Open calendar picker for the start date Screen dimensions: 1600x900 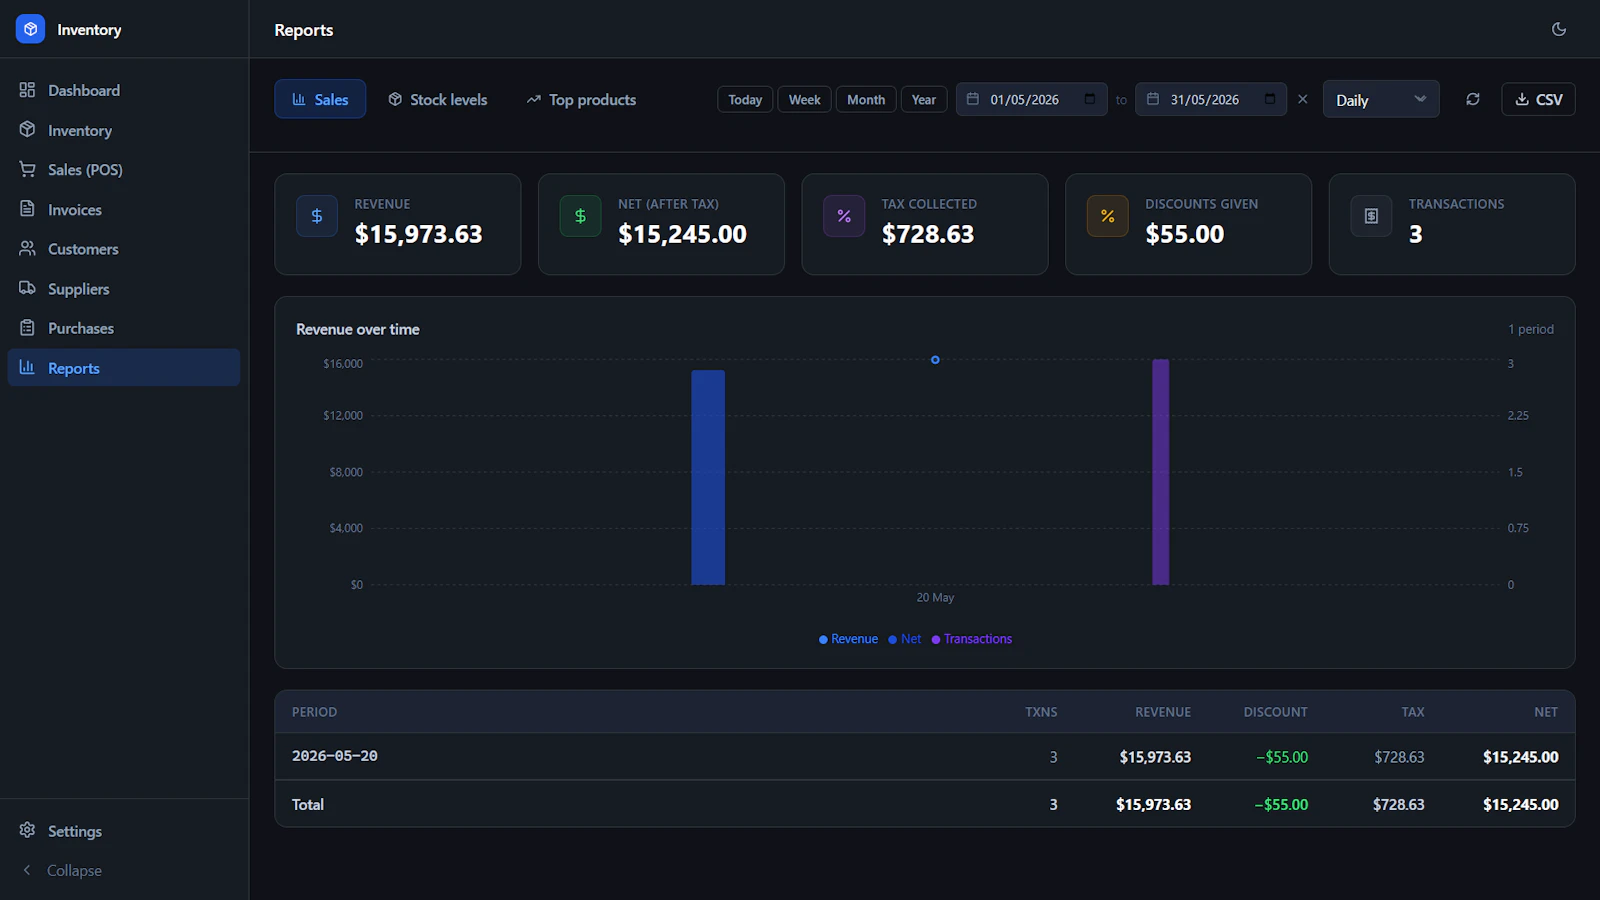[x=1090, y=99]
